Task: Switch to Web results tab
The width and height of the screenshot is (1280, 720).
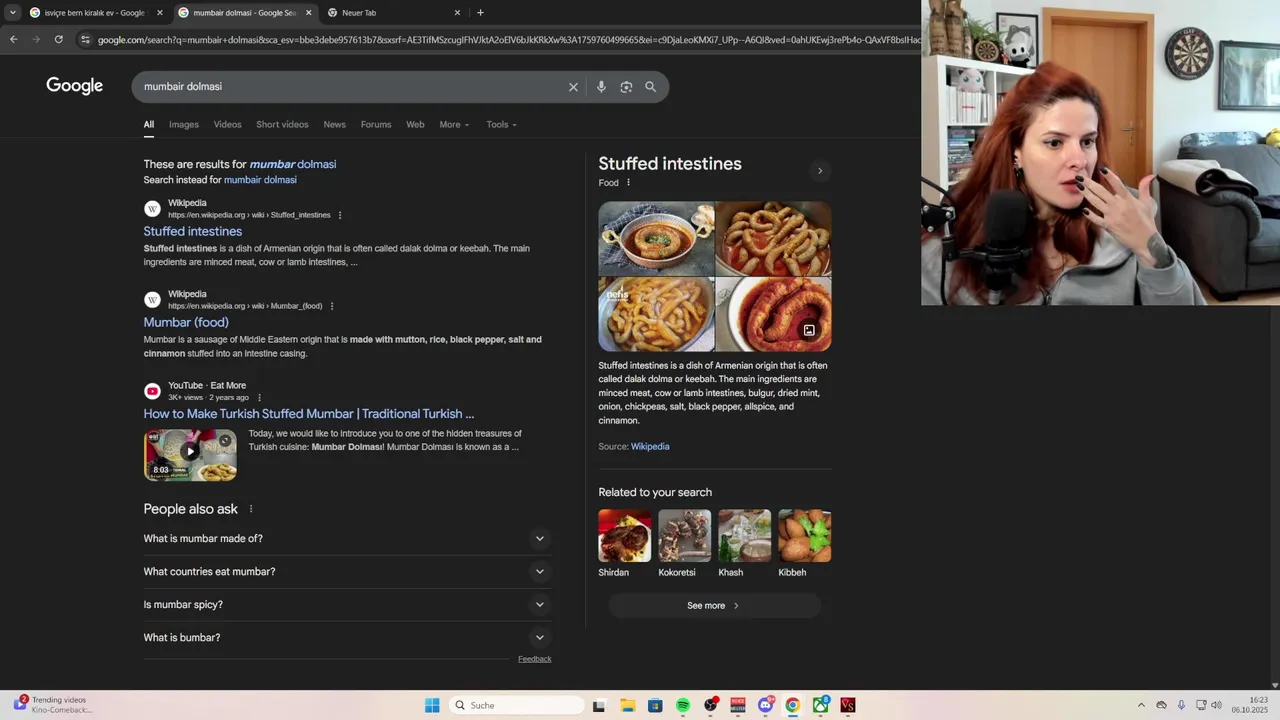Action: pos(415,125)
